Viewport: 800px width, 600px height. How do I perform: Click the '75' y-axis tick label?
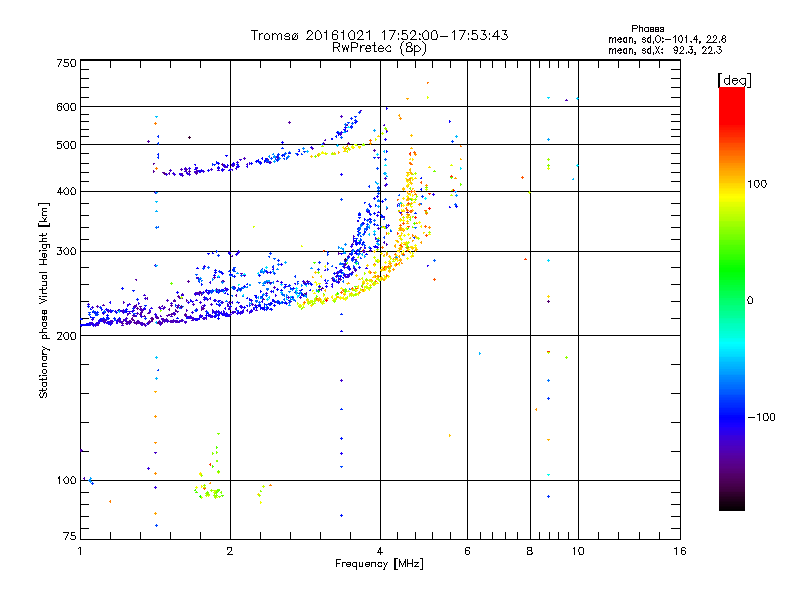click(70, 536)
